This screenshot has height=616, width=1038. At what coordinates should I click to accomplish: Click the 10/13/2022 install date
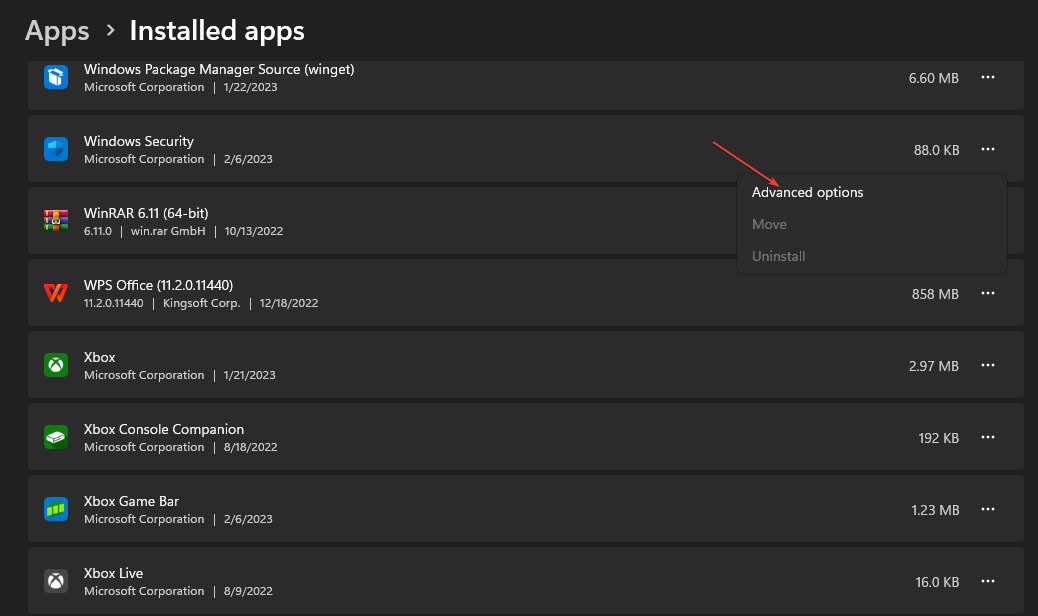tap(254, 231)
